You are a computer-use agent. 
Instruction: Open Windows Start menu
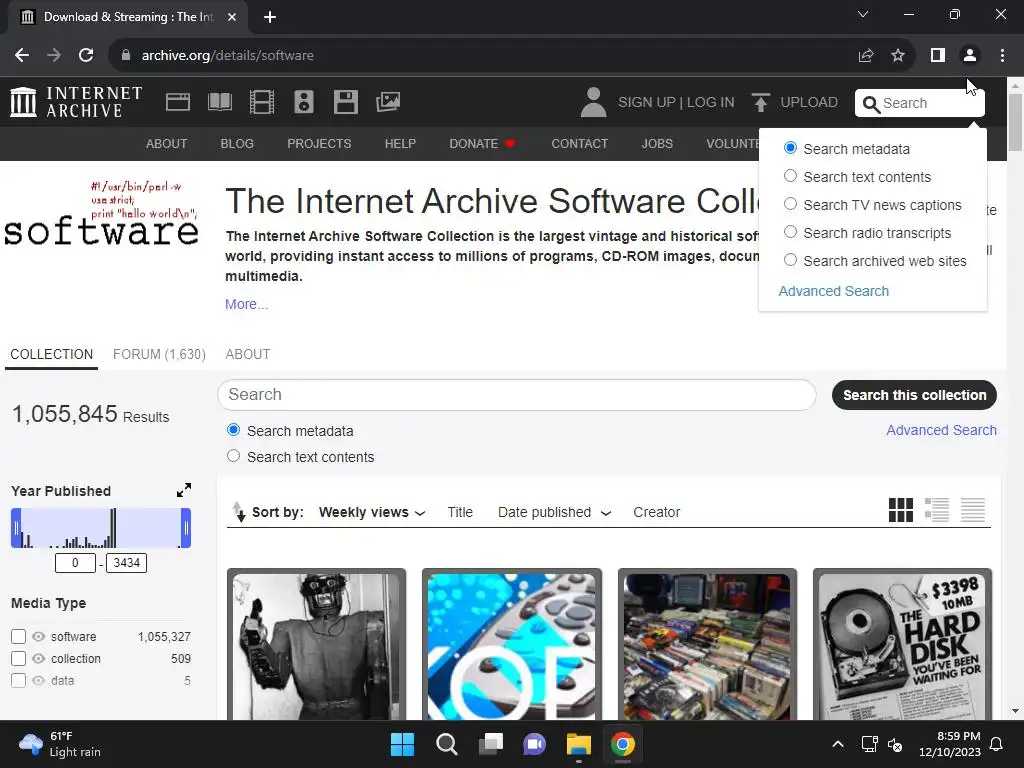coord(402,744)
